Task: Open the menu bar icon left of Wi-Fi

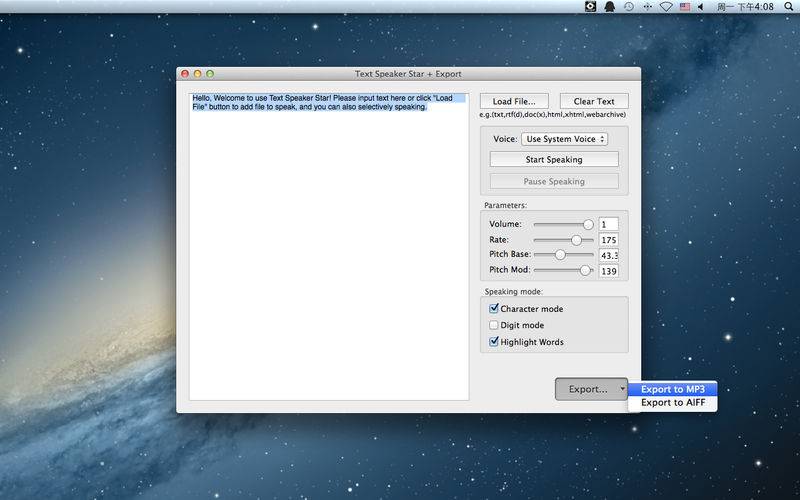Action: pyautogui.click(x=647, y=7)
